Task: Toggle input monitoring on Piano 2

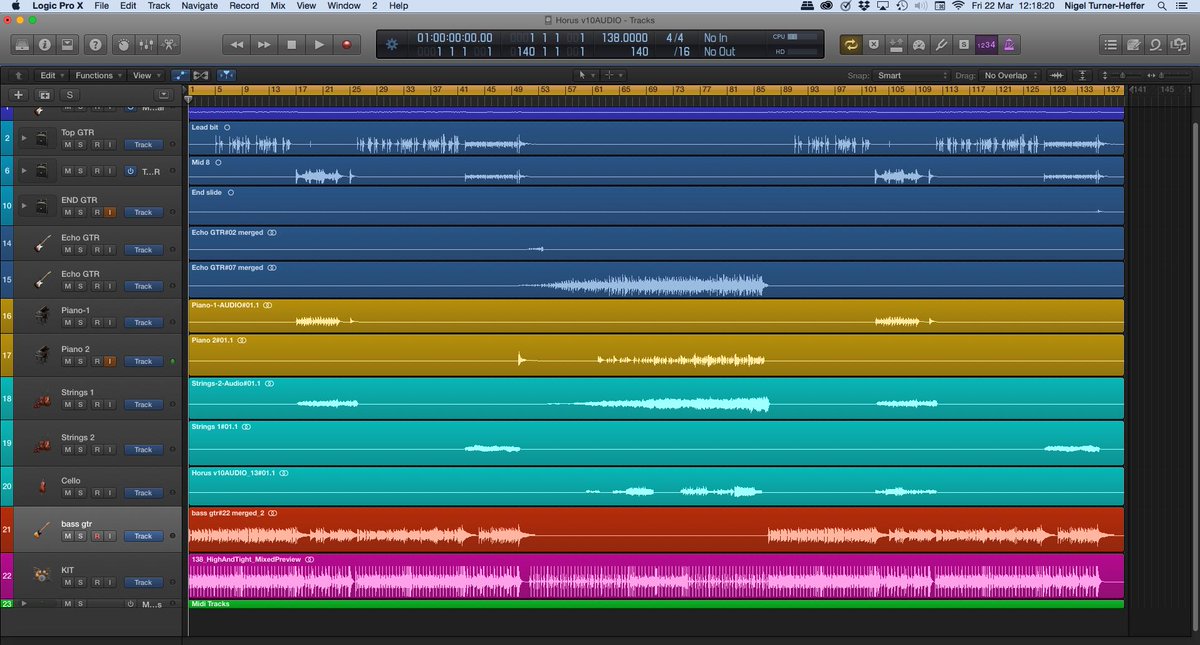Action: (110, 361)
